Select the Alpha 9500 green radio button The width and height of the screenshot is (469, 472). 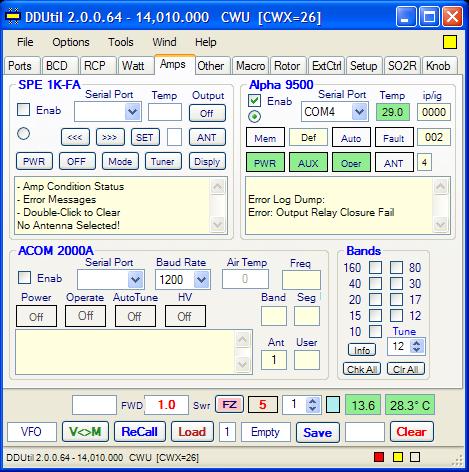point(255,116)
